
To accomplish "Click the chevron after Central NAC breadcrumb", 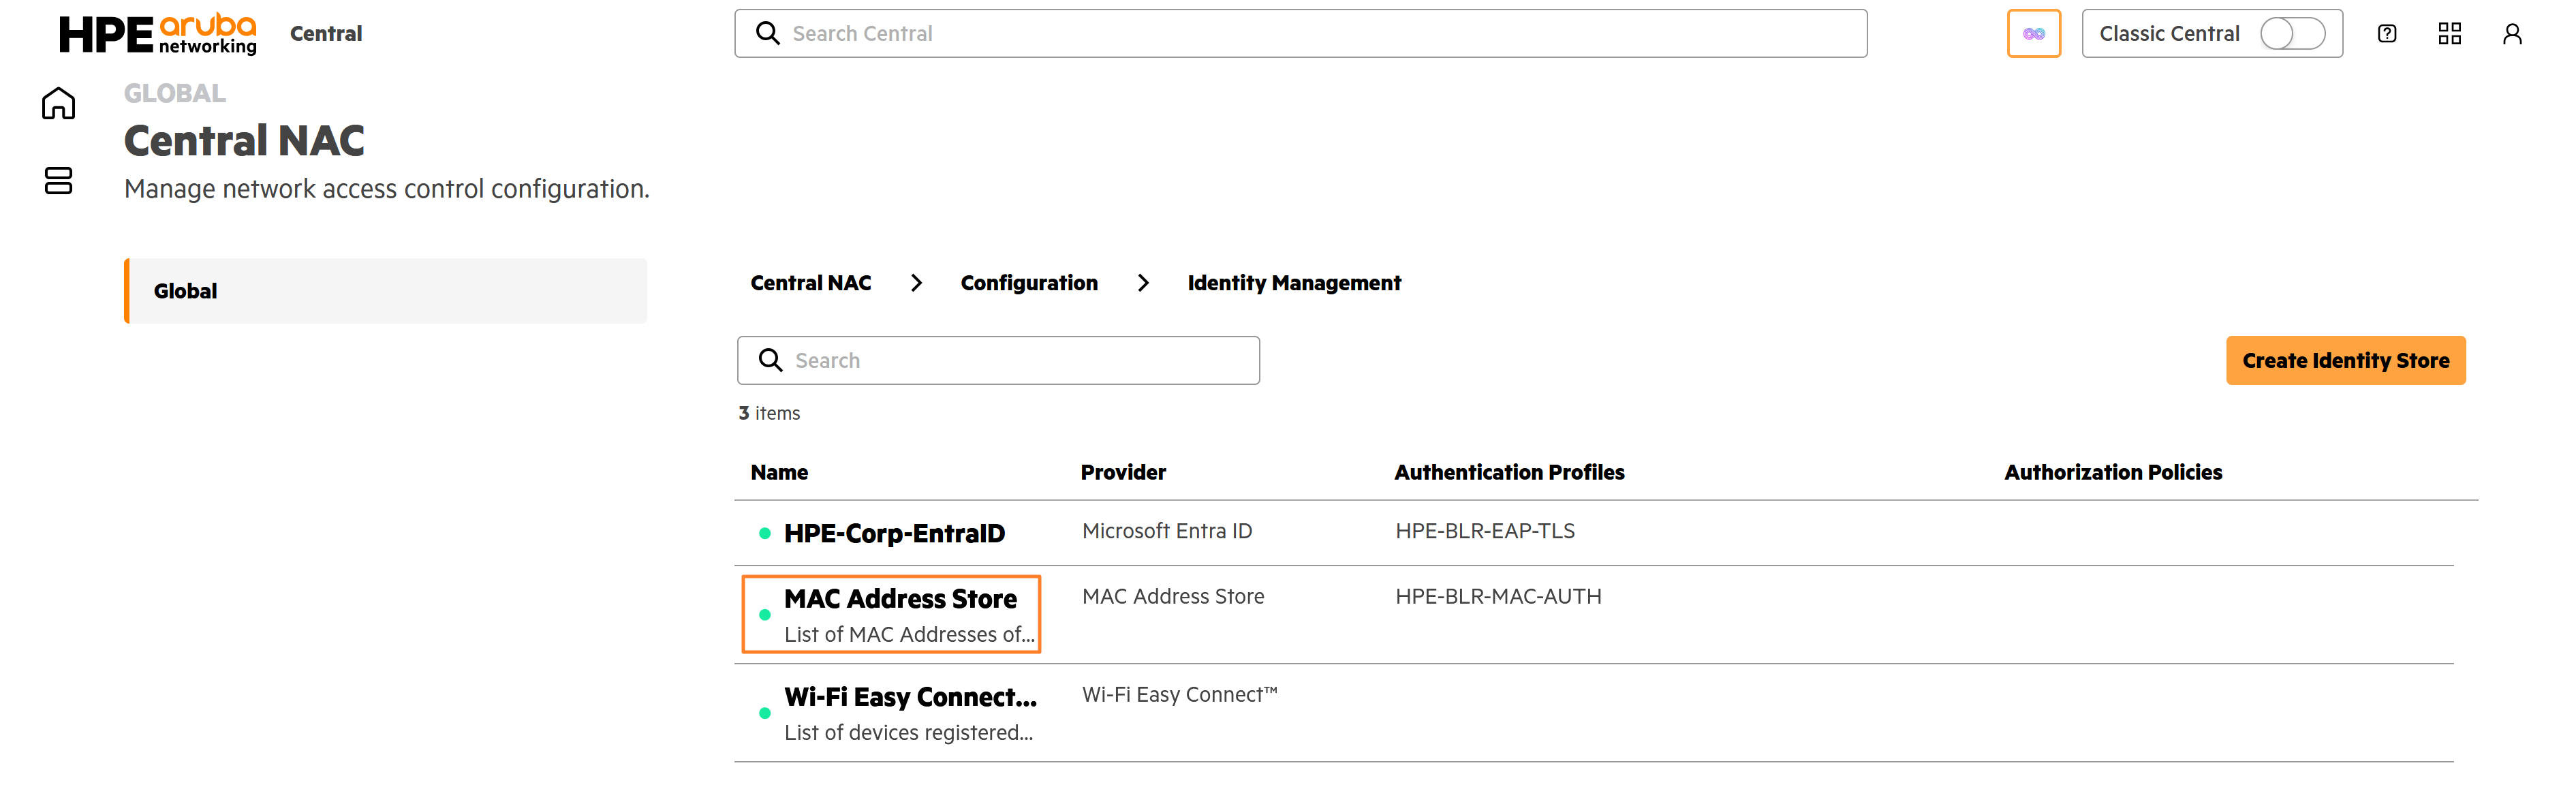I will [916, 283].
